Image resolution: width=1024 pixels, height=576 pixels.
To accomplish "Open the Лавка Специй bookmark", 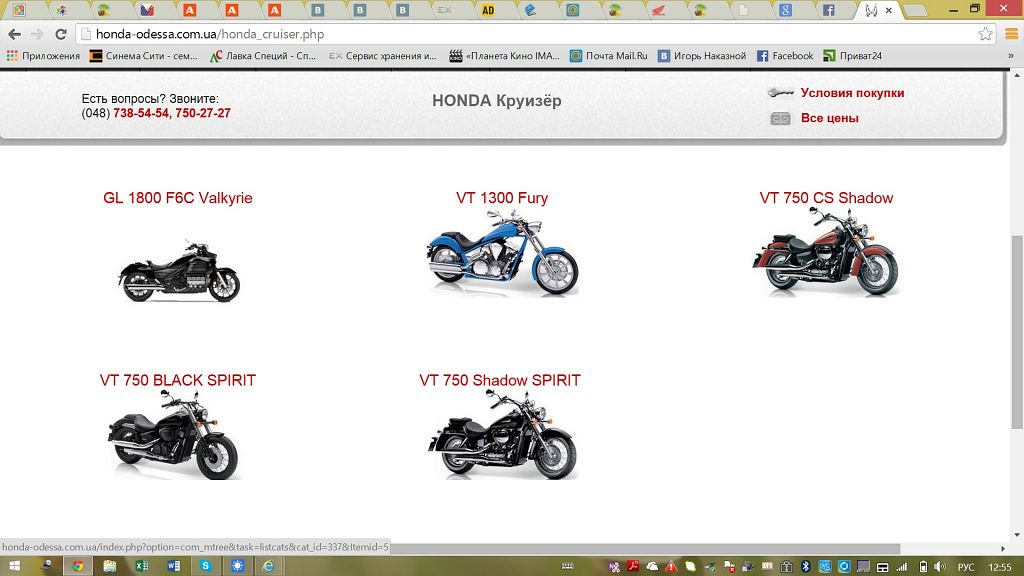I will [263, 56].
